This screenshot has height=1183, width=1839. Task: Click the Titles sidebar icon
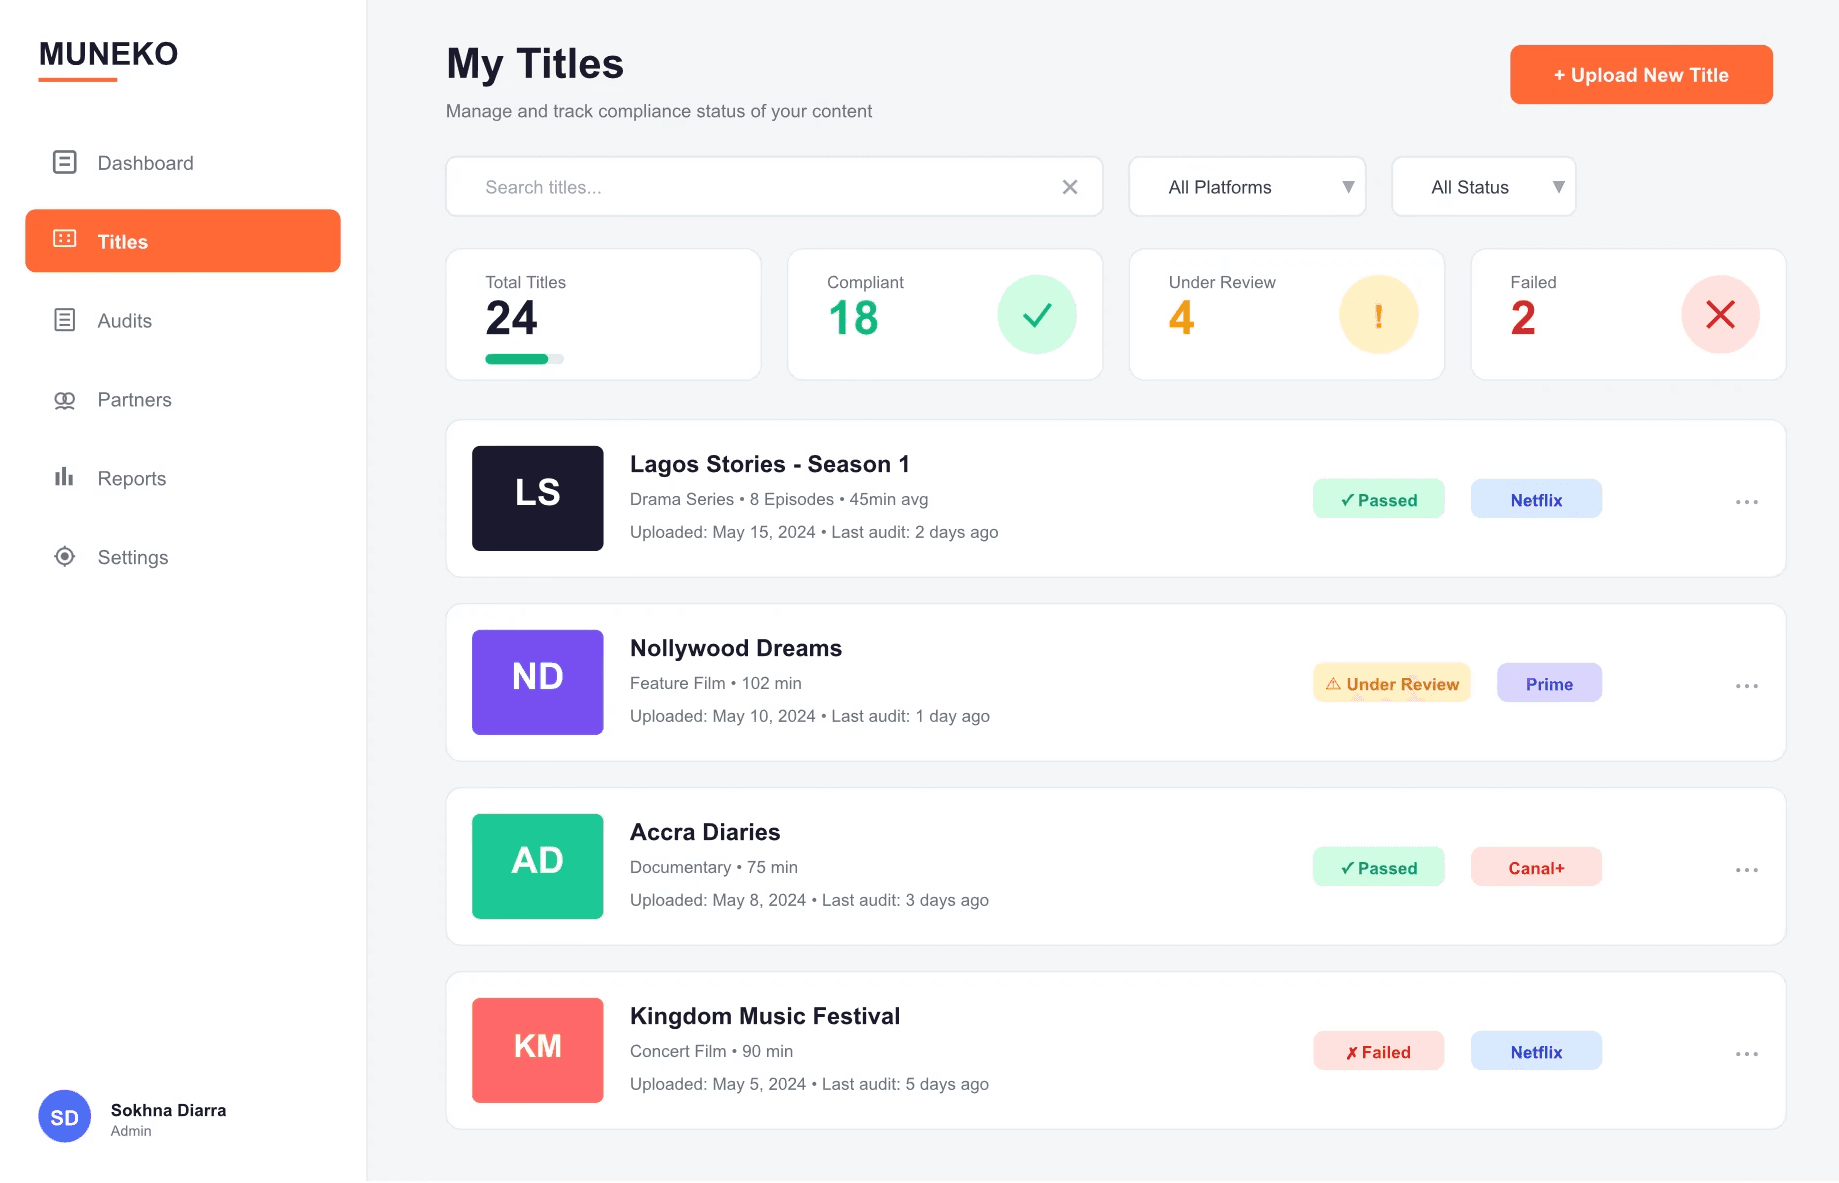pyautogui.click(x=64, y=238)
